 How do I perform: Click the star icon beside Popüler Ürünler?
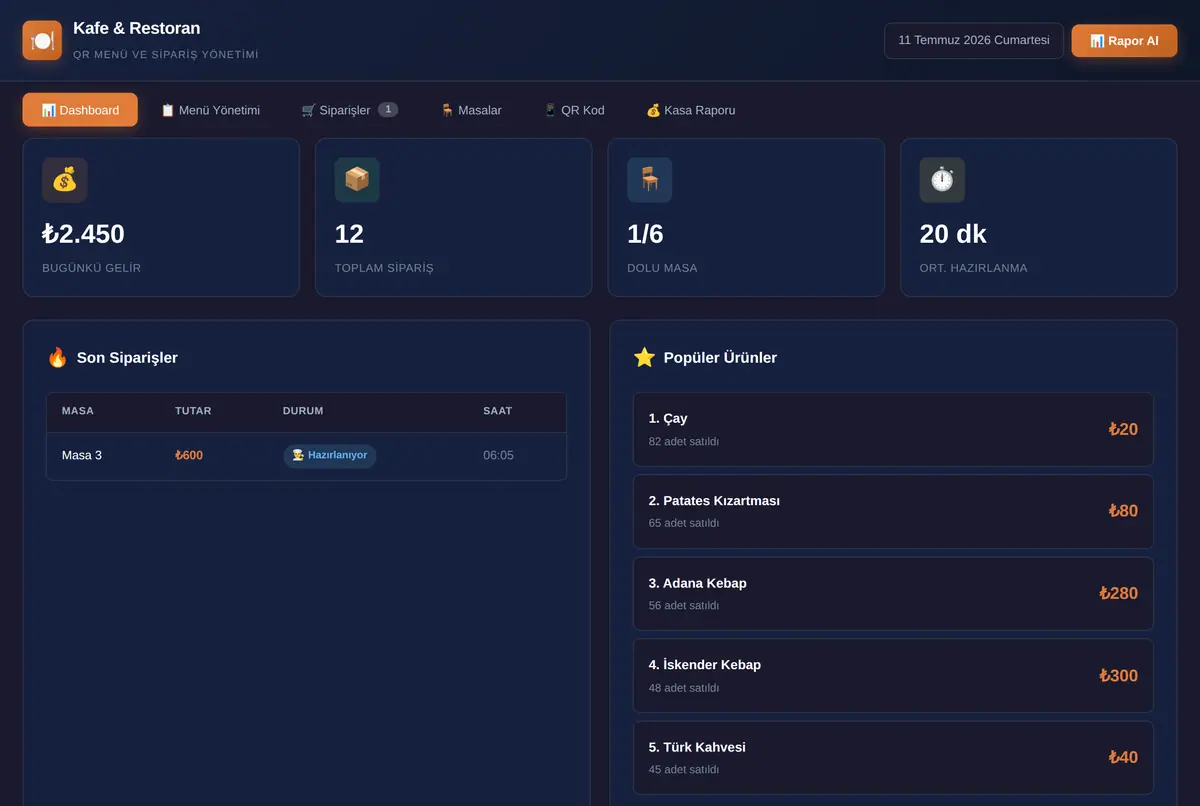click(x=644, y=357)
